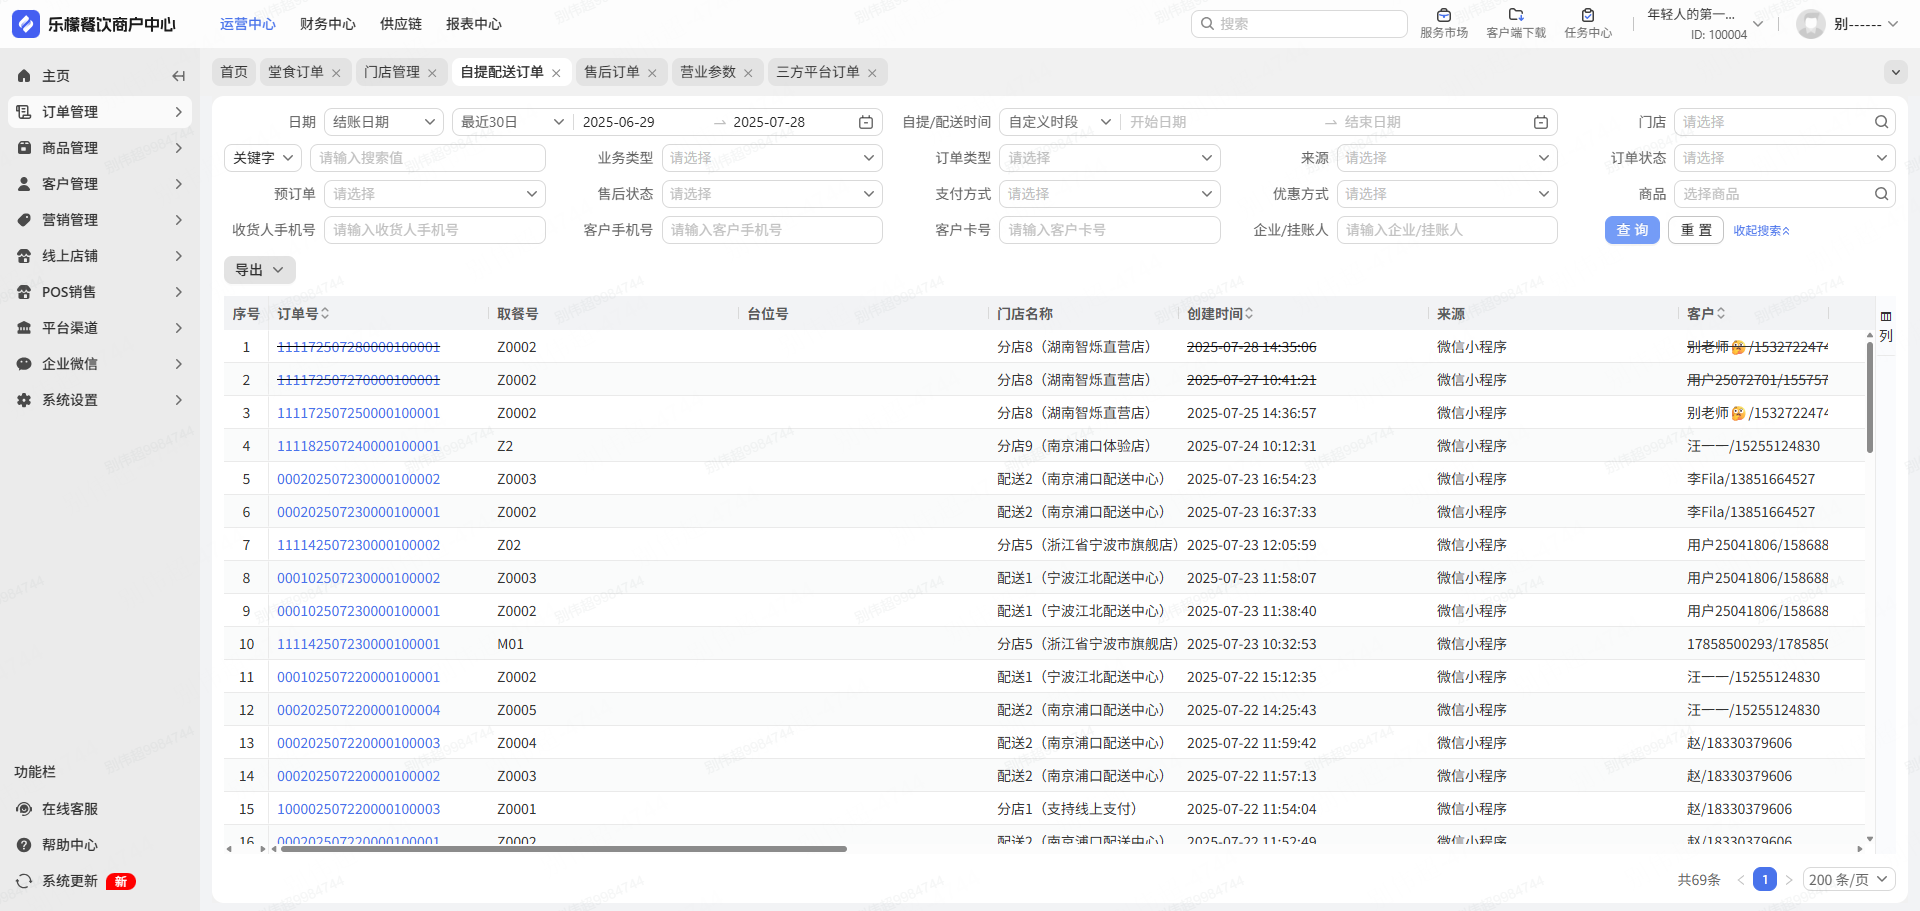Viewport: 1920px width, 911px height.
Task: Switch to 财务中心 top menu
Action: [328, 24]
